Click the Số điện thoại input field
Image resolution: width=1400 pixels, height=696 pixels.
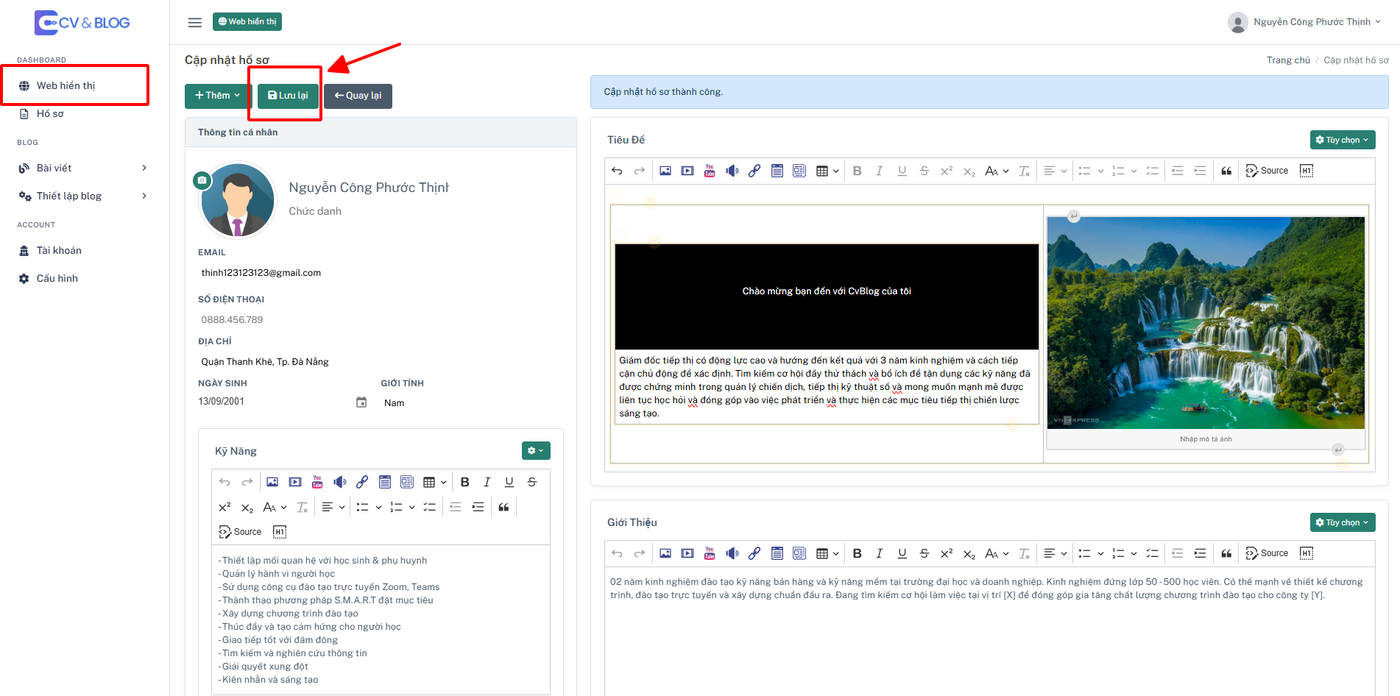tap(380, 320)
